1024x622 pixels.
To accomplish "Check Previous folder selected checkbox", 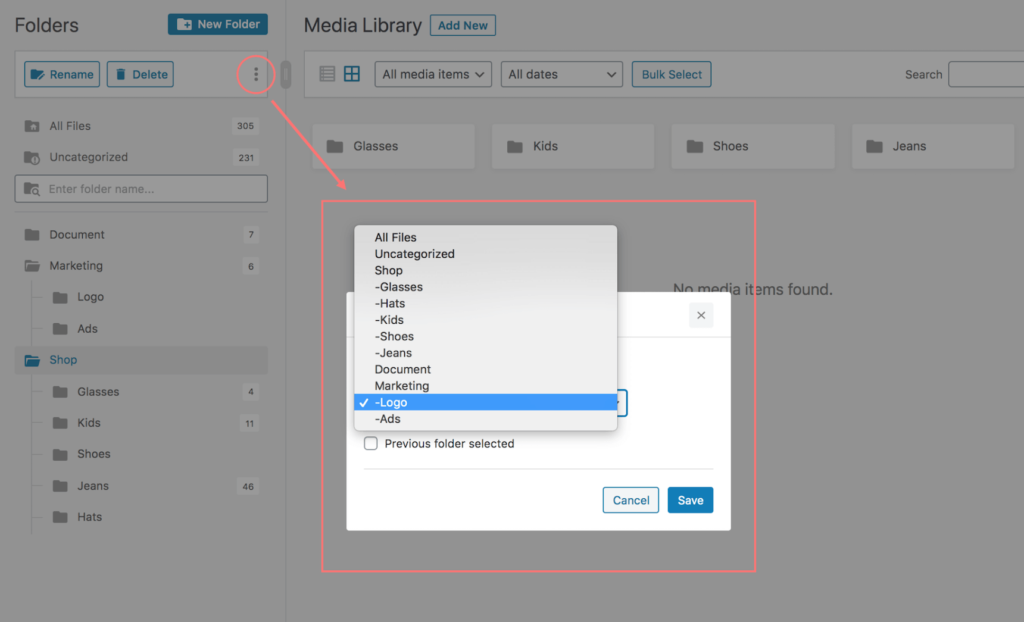I will (371, 443).
